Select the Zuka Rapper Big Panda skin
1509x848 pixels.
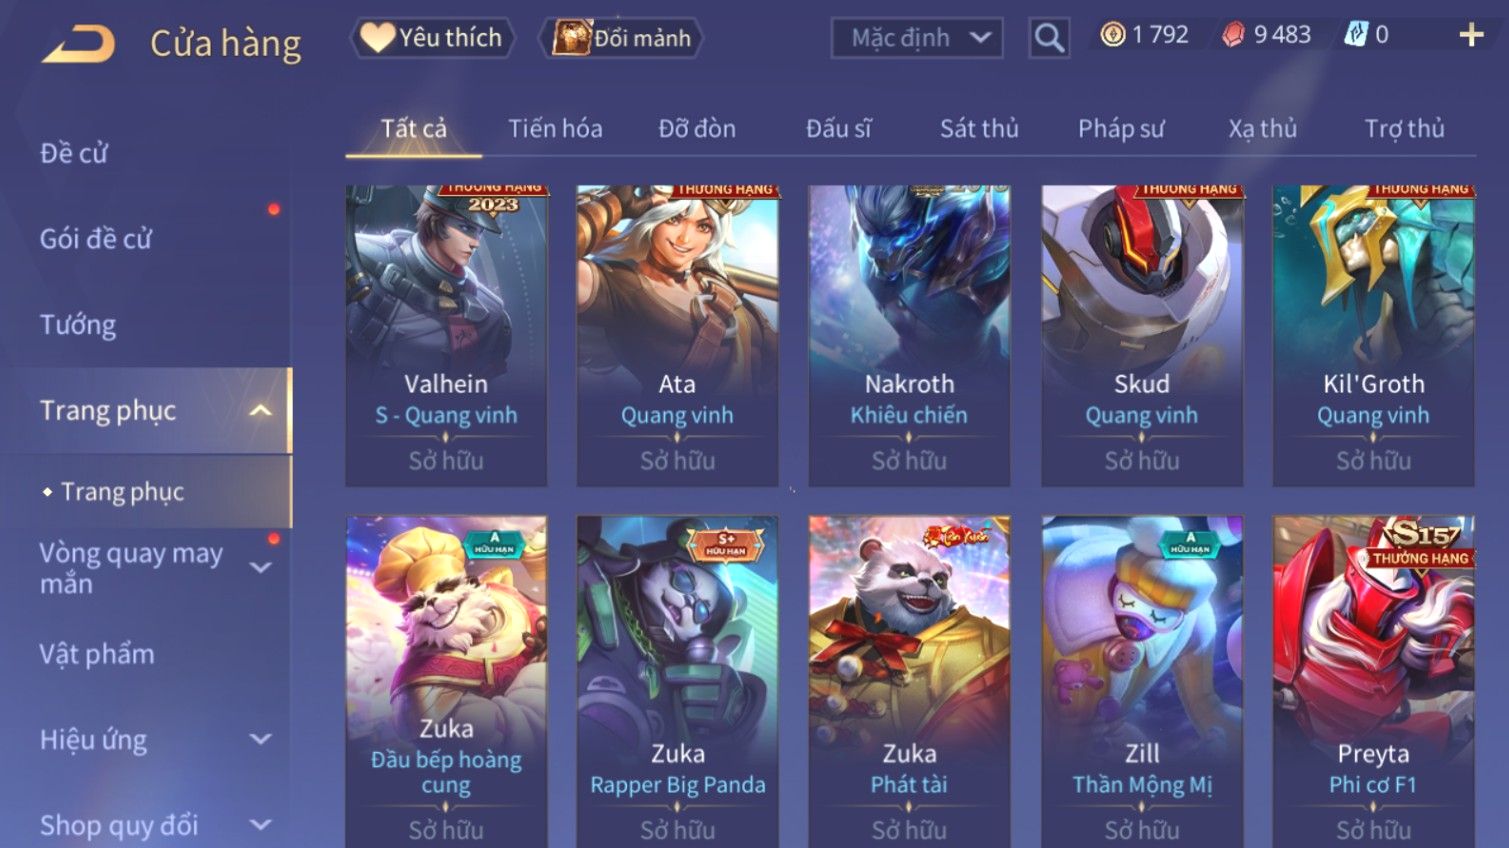tap(678, 681)
